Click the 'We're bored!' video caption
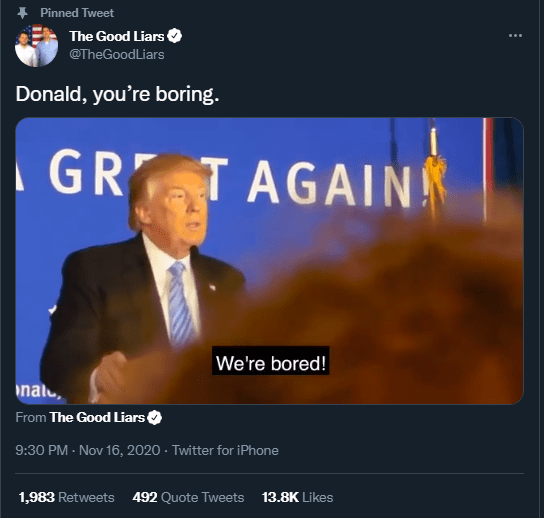 tap(271, 363)
